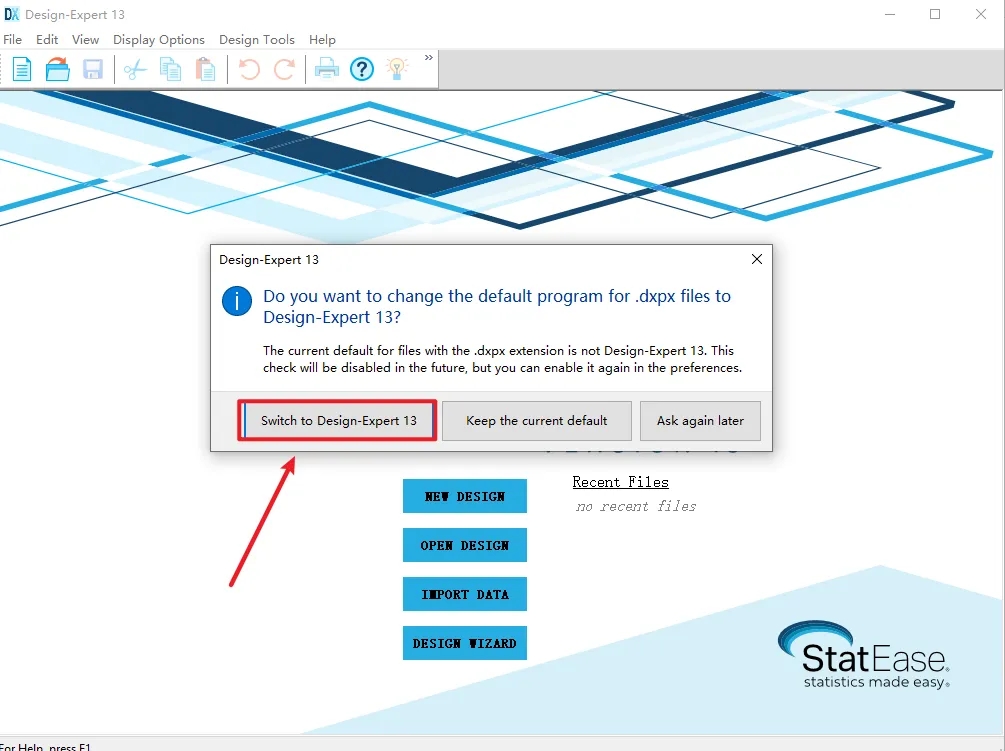Click the Cut scissors icon
1005x751 pixels.
pos(135,69)
